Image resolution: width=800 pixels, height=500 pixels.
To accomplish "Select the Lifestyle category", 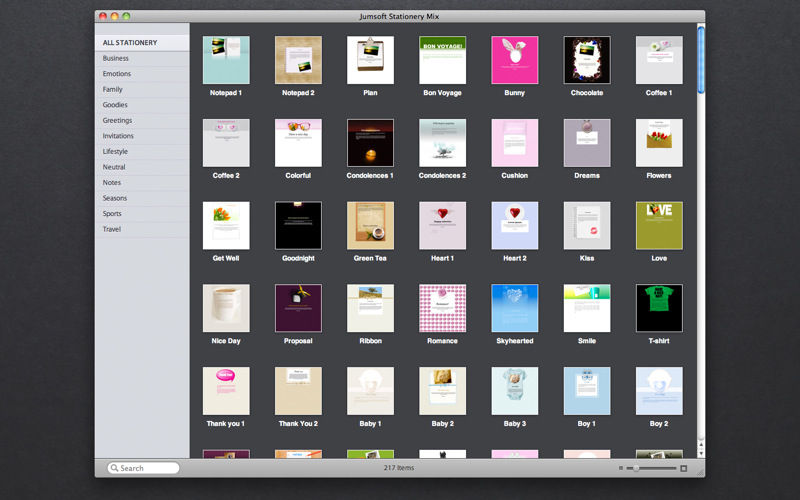I will coord(142,152).
